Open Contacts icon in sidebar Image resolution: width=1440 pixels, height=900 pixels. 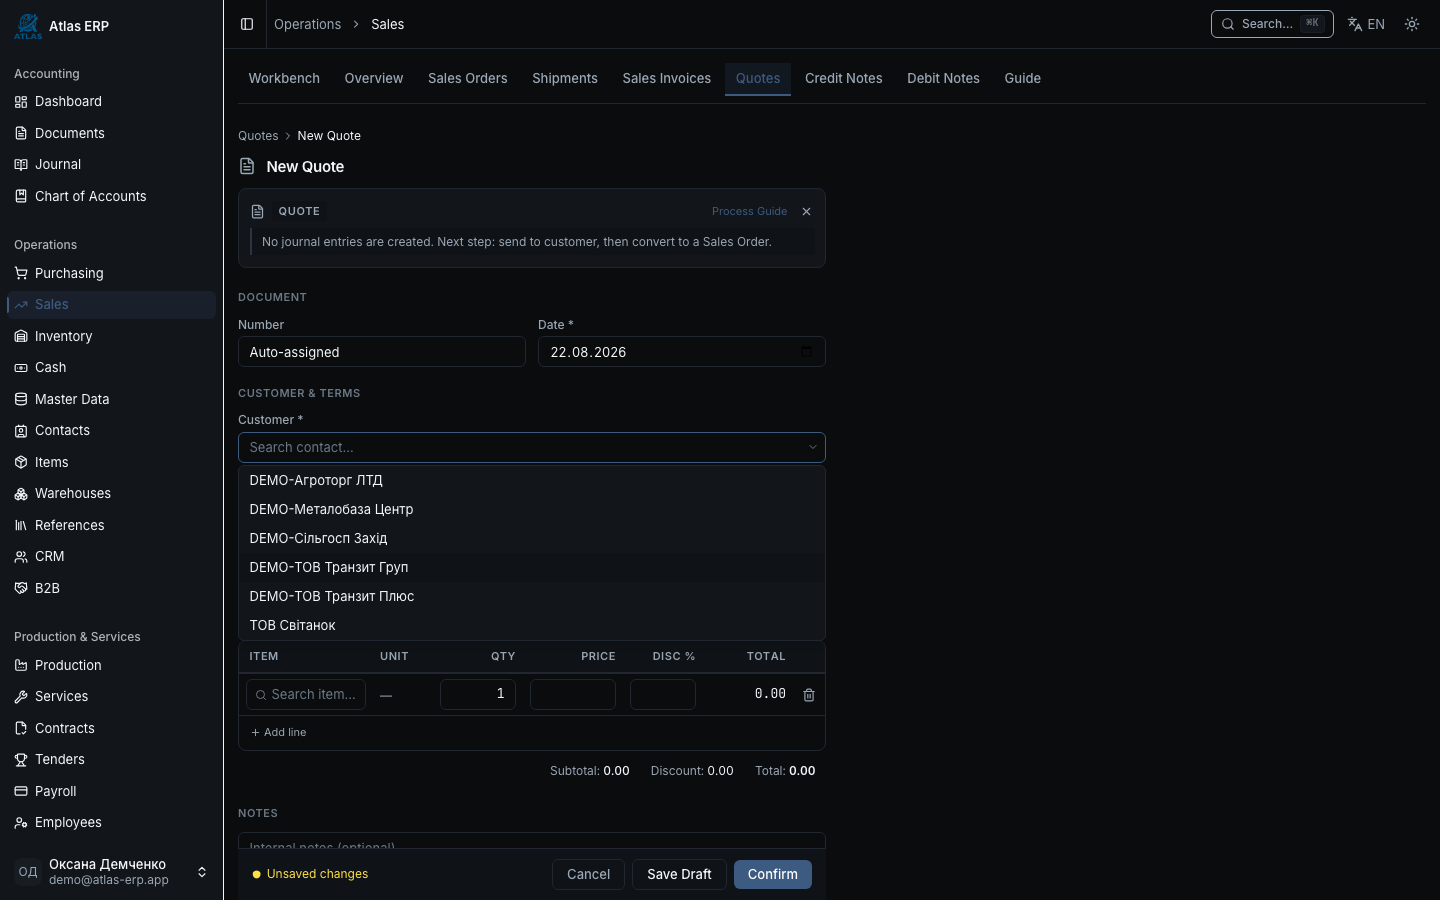click(x=21, y=431)
